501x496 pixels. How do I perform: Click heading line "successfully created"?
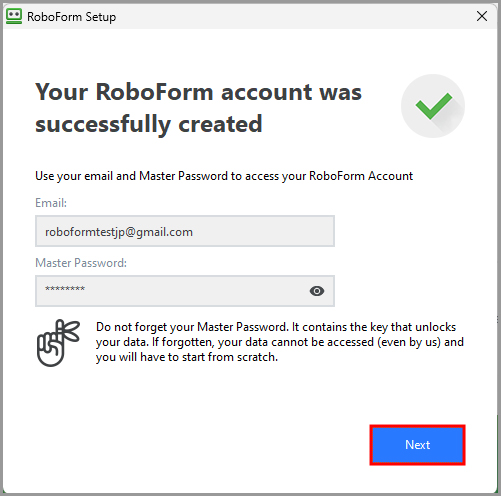click(149, 124)
